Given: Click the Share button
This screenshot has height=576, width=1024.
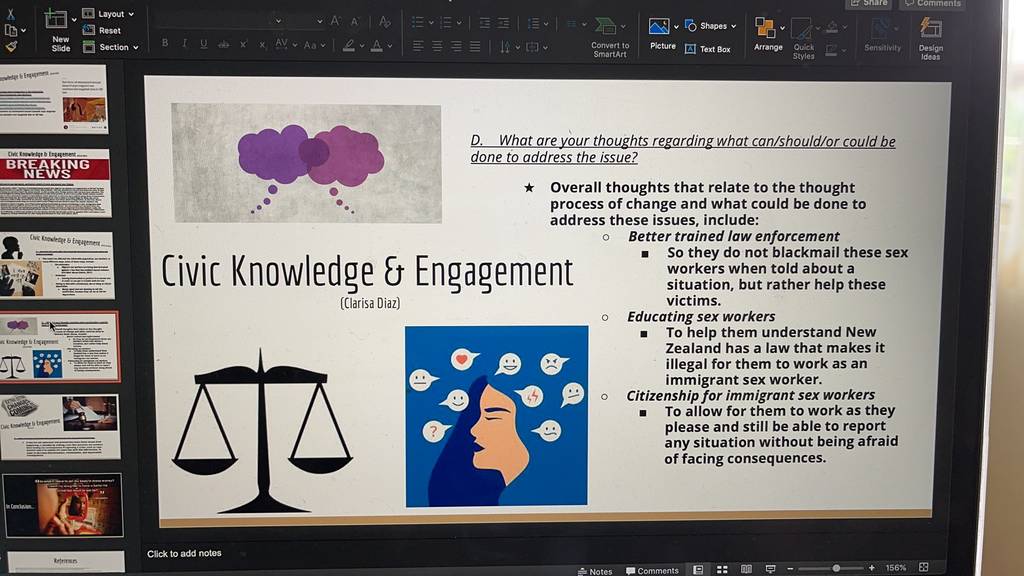Looking at the screenshot, I should [x=869, y=3].
